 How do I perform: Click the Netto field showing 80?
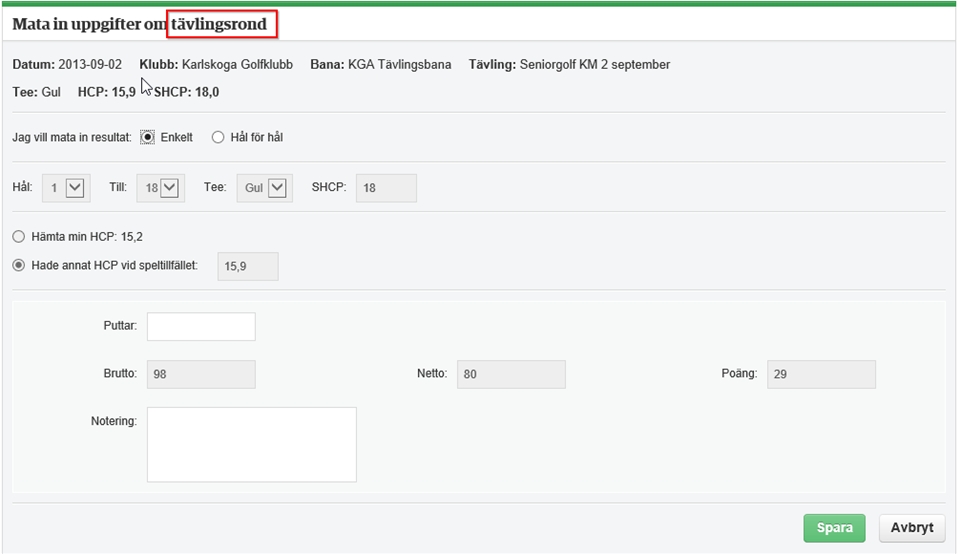pos(511,374)
